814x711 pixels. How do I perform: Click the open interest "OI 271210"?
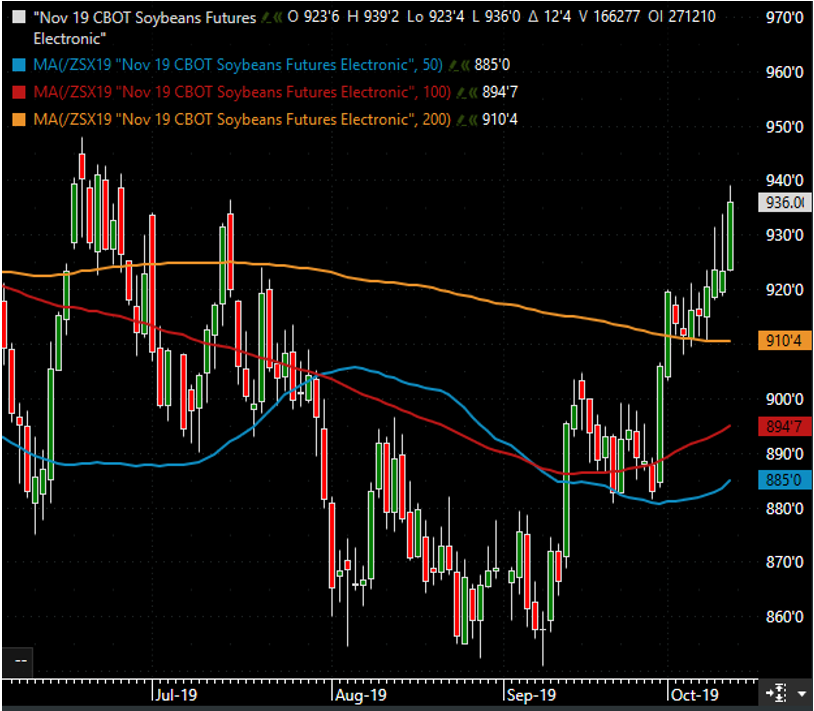(x=682, y=17)
